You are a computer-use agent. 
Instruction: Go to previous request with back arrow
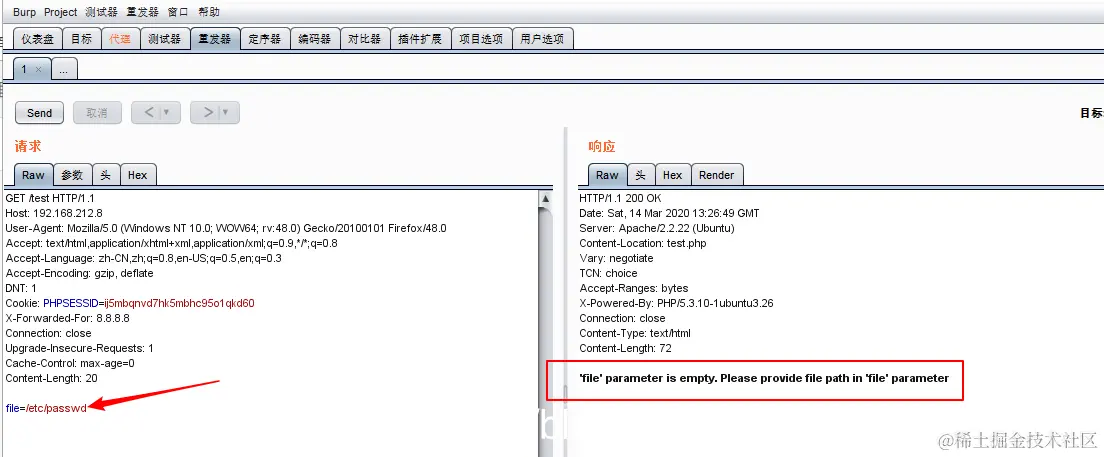[148, 112]
